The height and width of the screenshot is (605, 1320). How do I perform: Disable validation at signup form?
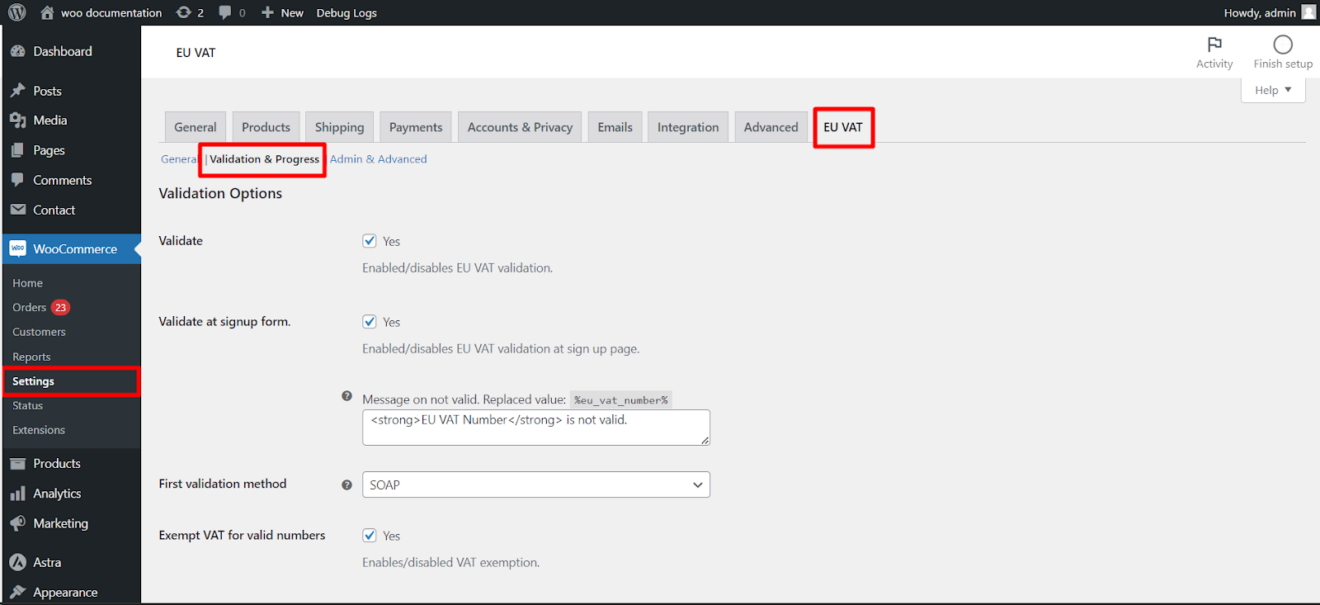(x=370, y=321)
